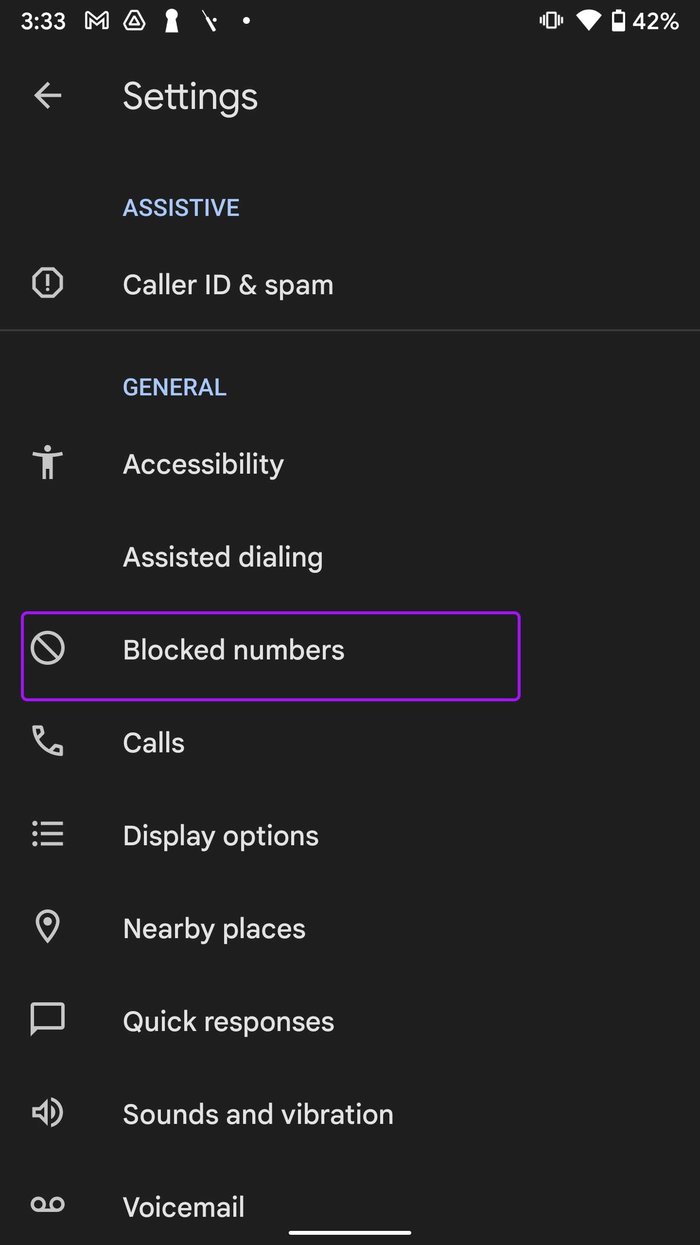Screen dimensions: 700x1245
Task: Tap the Accessibility person icon
Action: 47,463
